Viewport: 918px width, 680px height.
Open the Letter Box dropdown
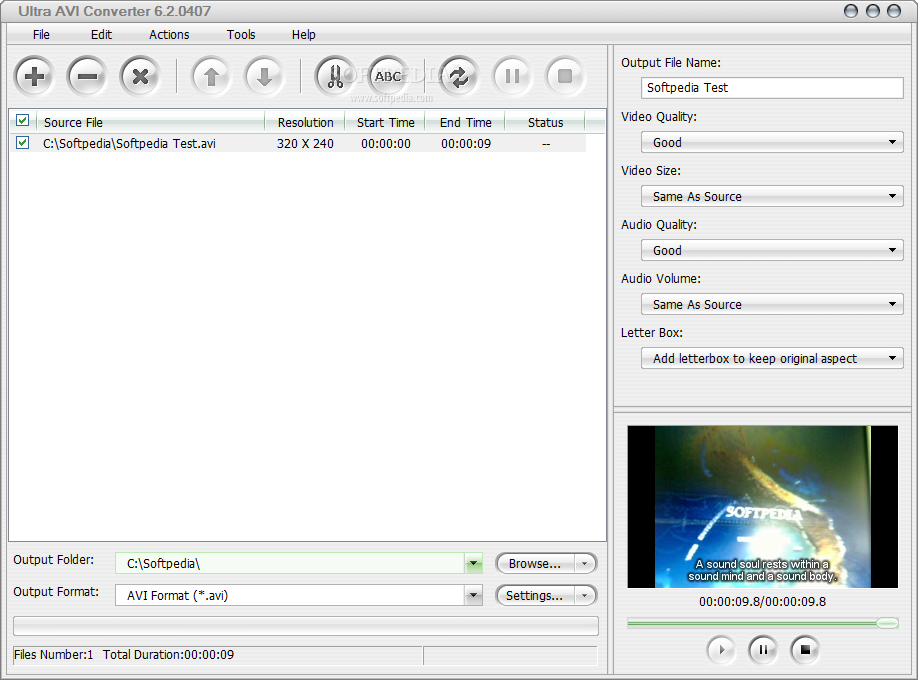coord(772,358)
